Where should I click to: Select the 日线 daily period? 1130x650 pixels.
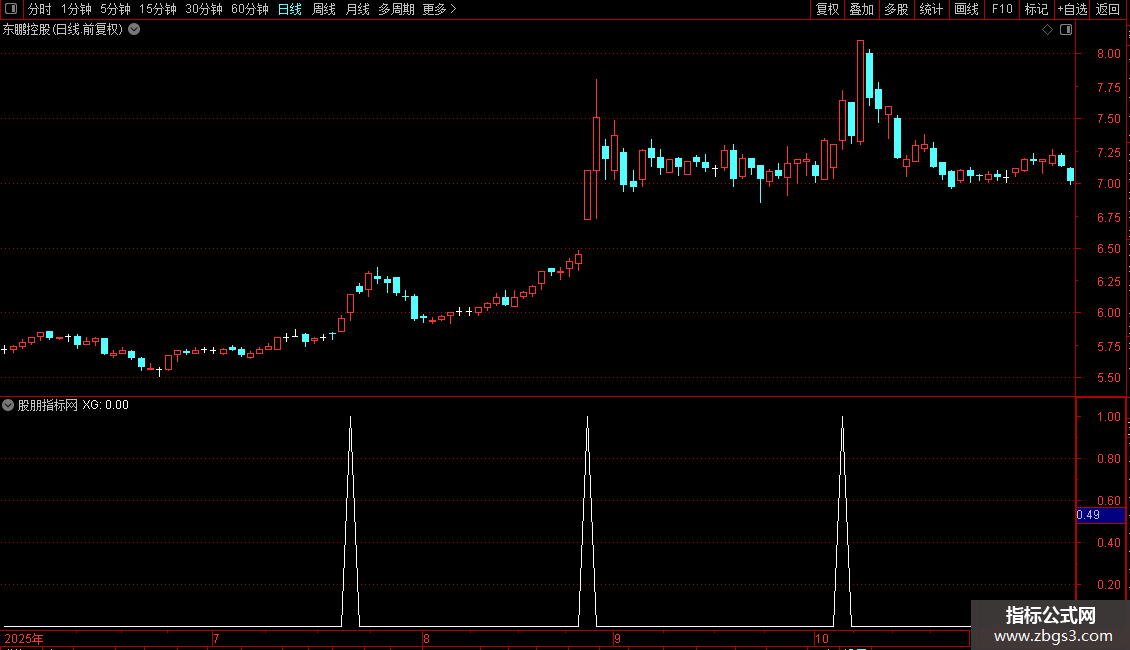(290, 9)
